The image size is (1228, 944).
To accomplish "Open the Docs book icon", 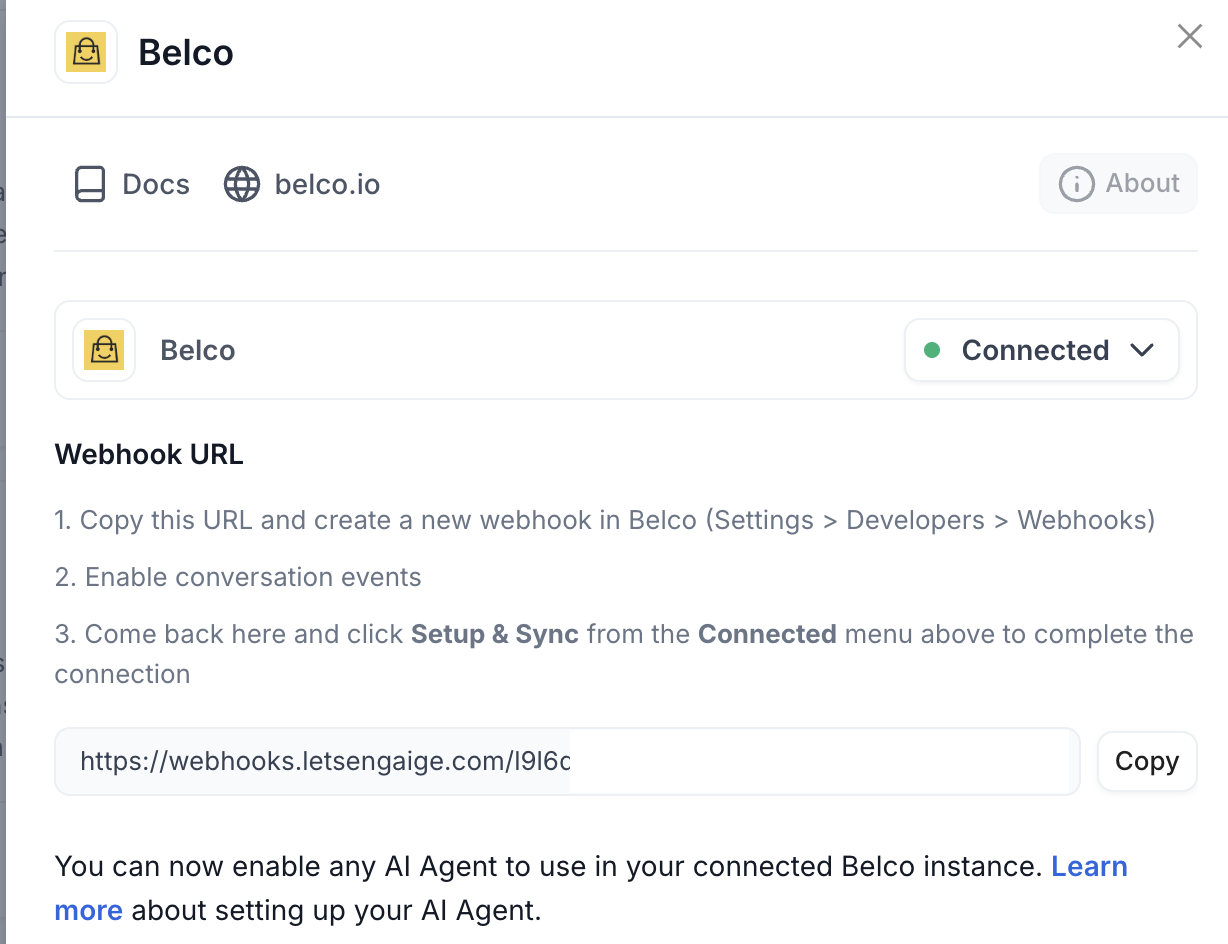I will 90,184.
